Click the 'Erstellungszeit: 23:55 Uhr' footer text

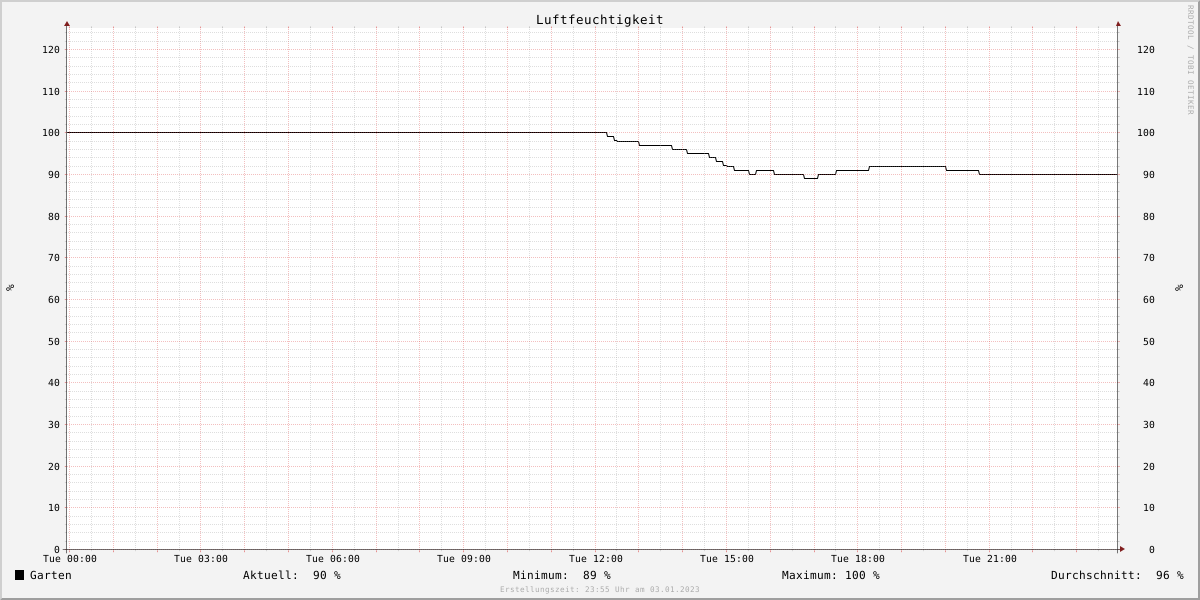coord(600,590)
